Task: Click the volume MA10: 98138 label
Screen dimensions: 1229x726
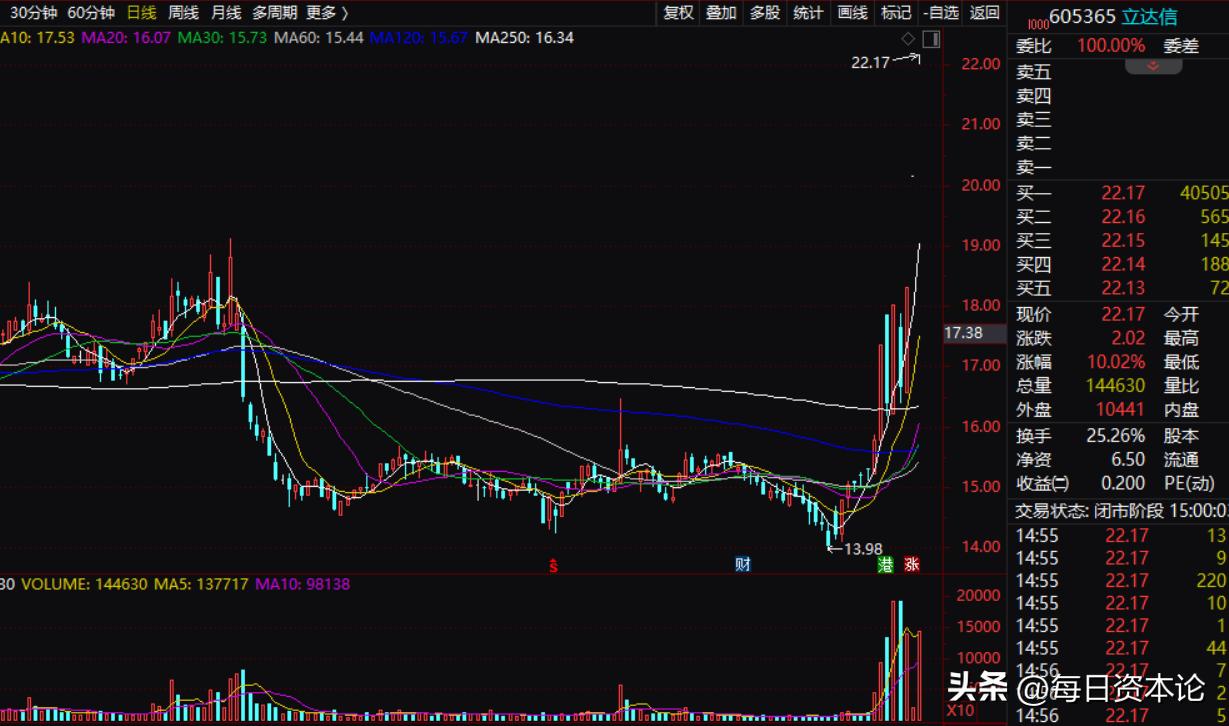Action: [302, 583]
